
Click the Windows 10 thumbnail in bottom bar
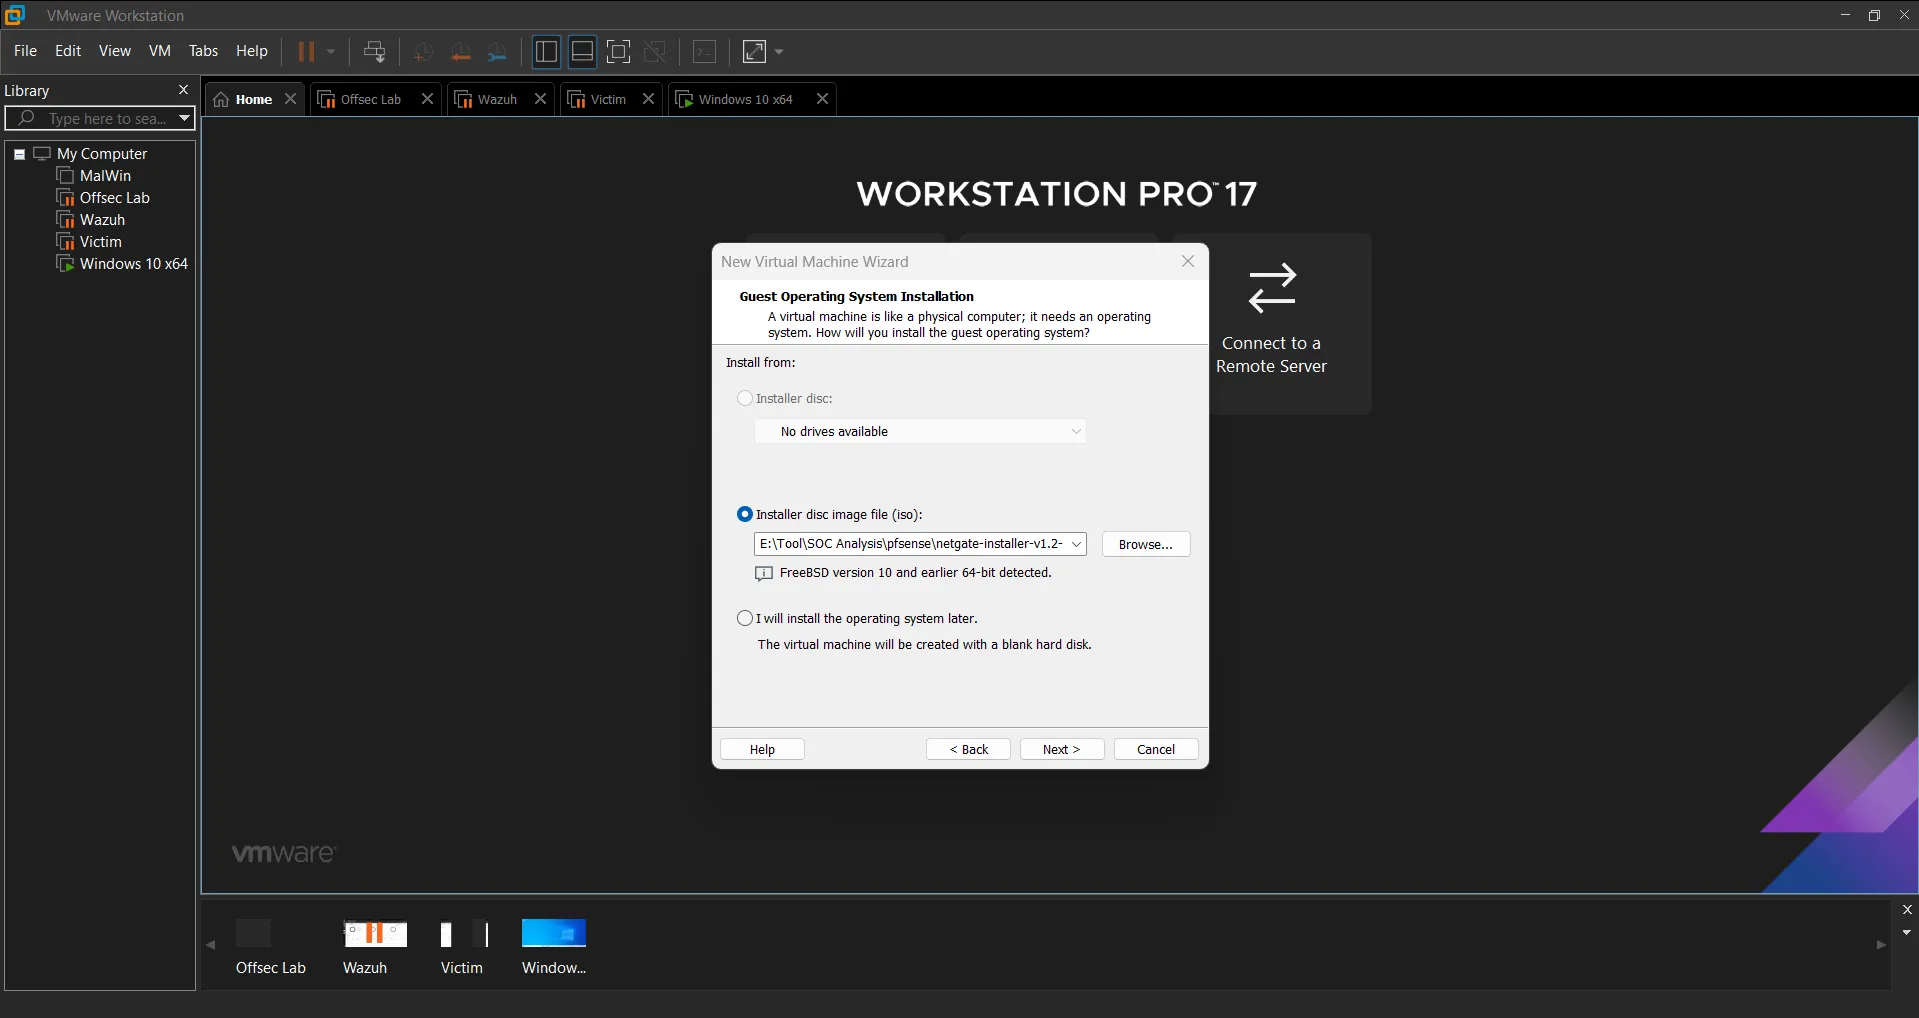point(554,946)
